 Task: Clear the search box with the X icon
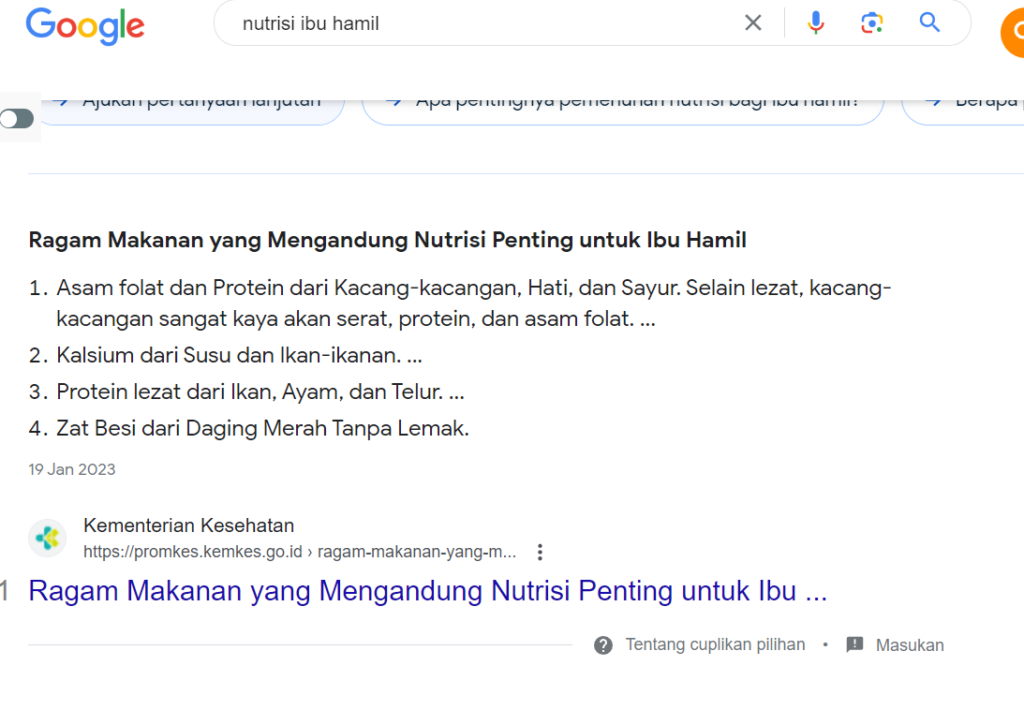tap(753, 23)
